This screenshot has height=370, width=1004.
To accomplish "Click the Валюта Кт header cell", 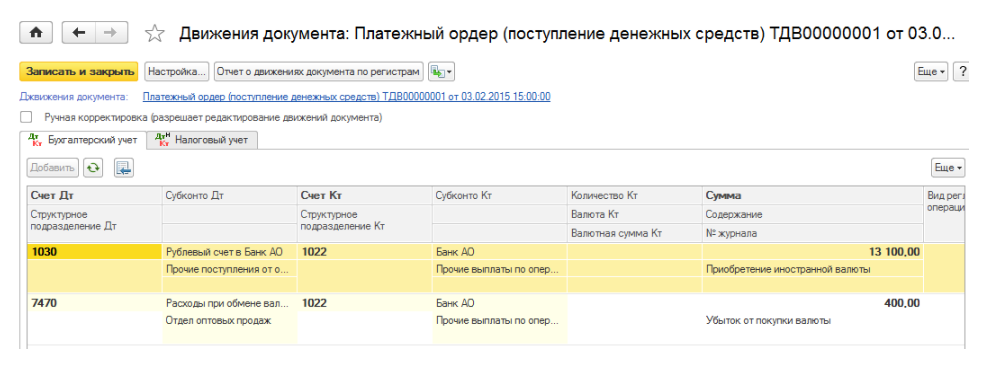I will tap(634, 214).
